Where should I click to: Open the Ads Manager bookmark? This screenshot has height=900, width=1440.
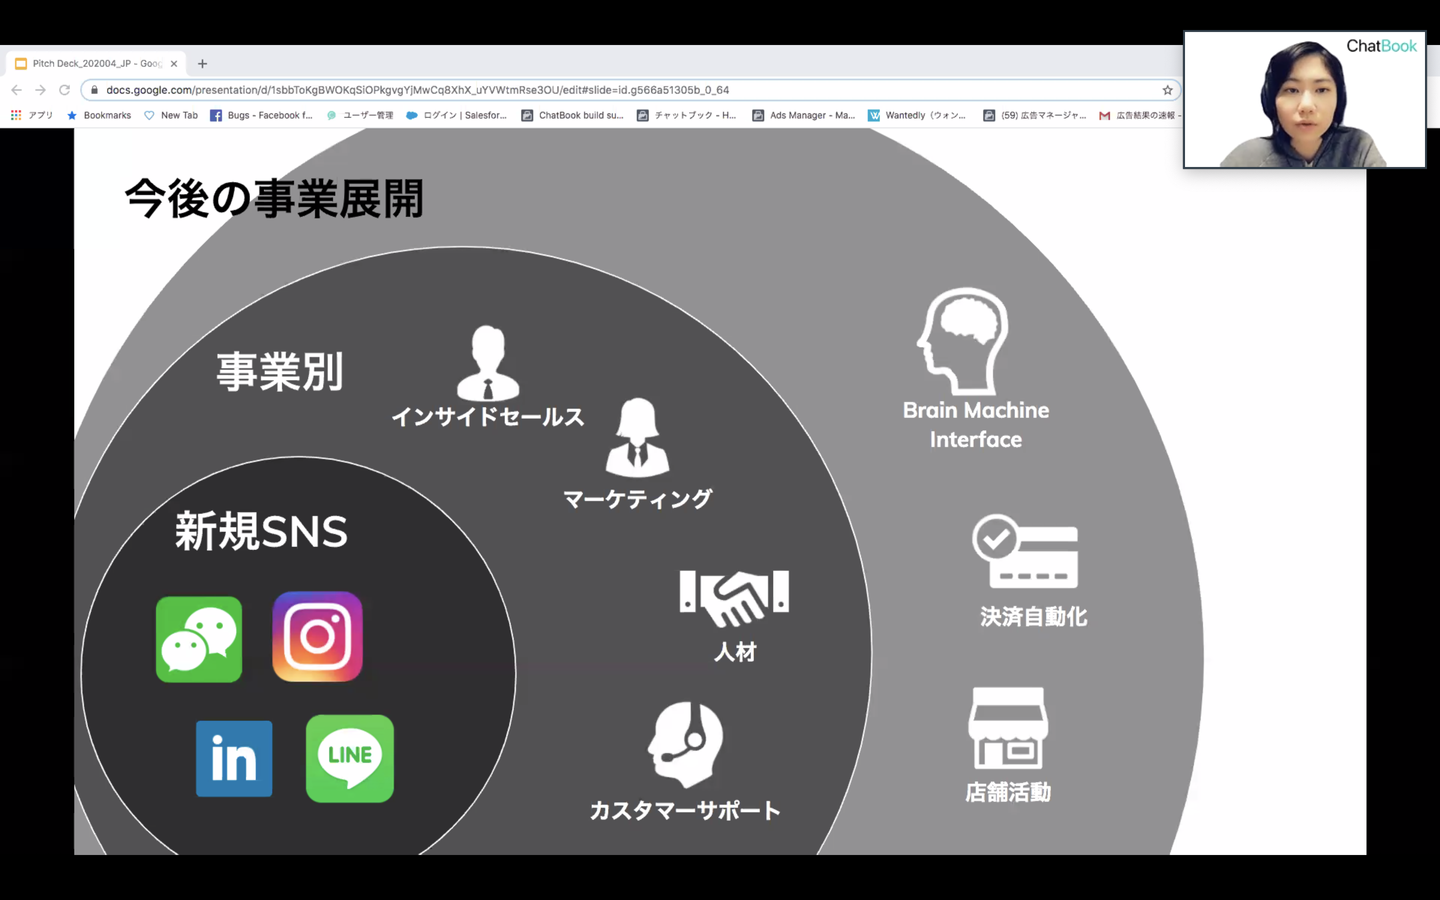(803, 115)
